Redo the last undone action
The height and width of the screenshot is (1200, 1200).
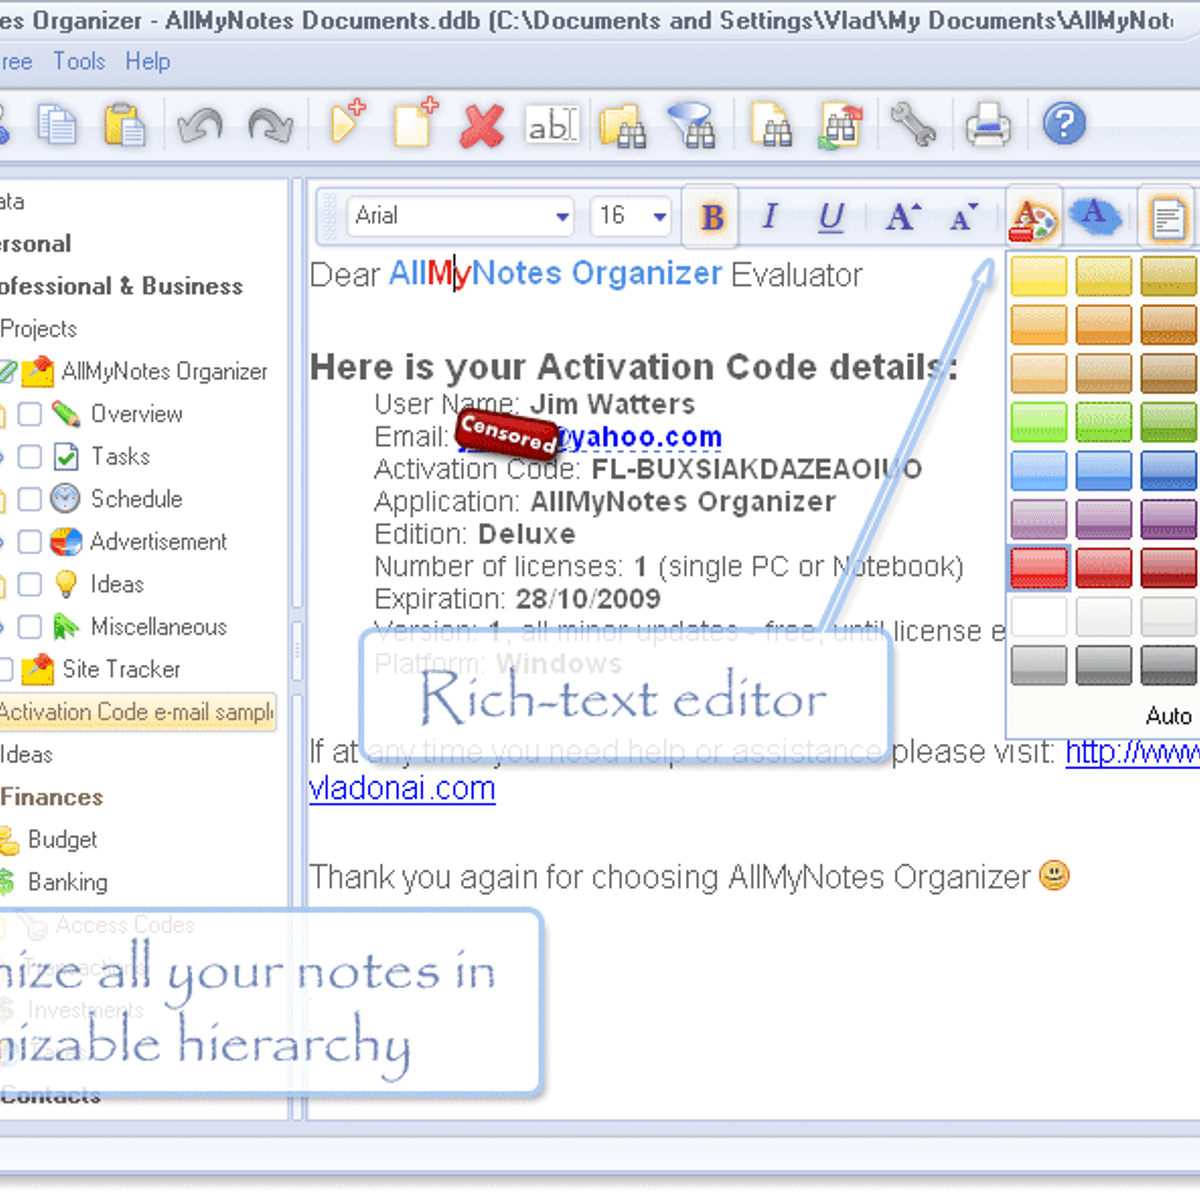point(270,126)
